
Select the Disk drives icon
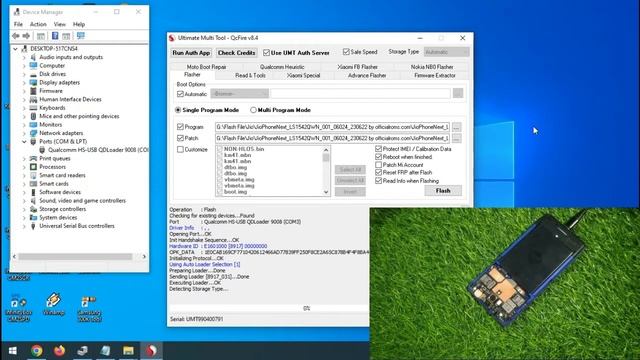tap(33, 74)
